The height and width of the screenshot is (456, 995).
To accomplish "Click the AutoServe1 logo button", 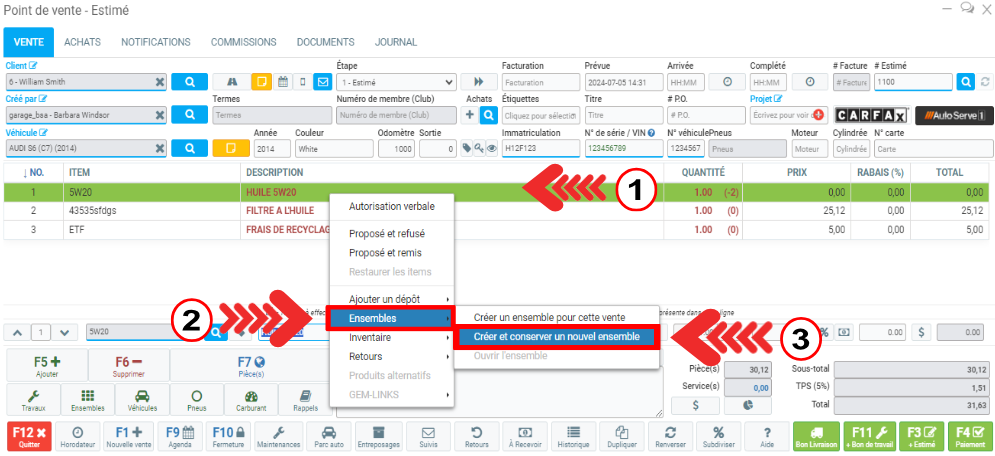I will pyautogui.click(x=954, y=115).
